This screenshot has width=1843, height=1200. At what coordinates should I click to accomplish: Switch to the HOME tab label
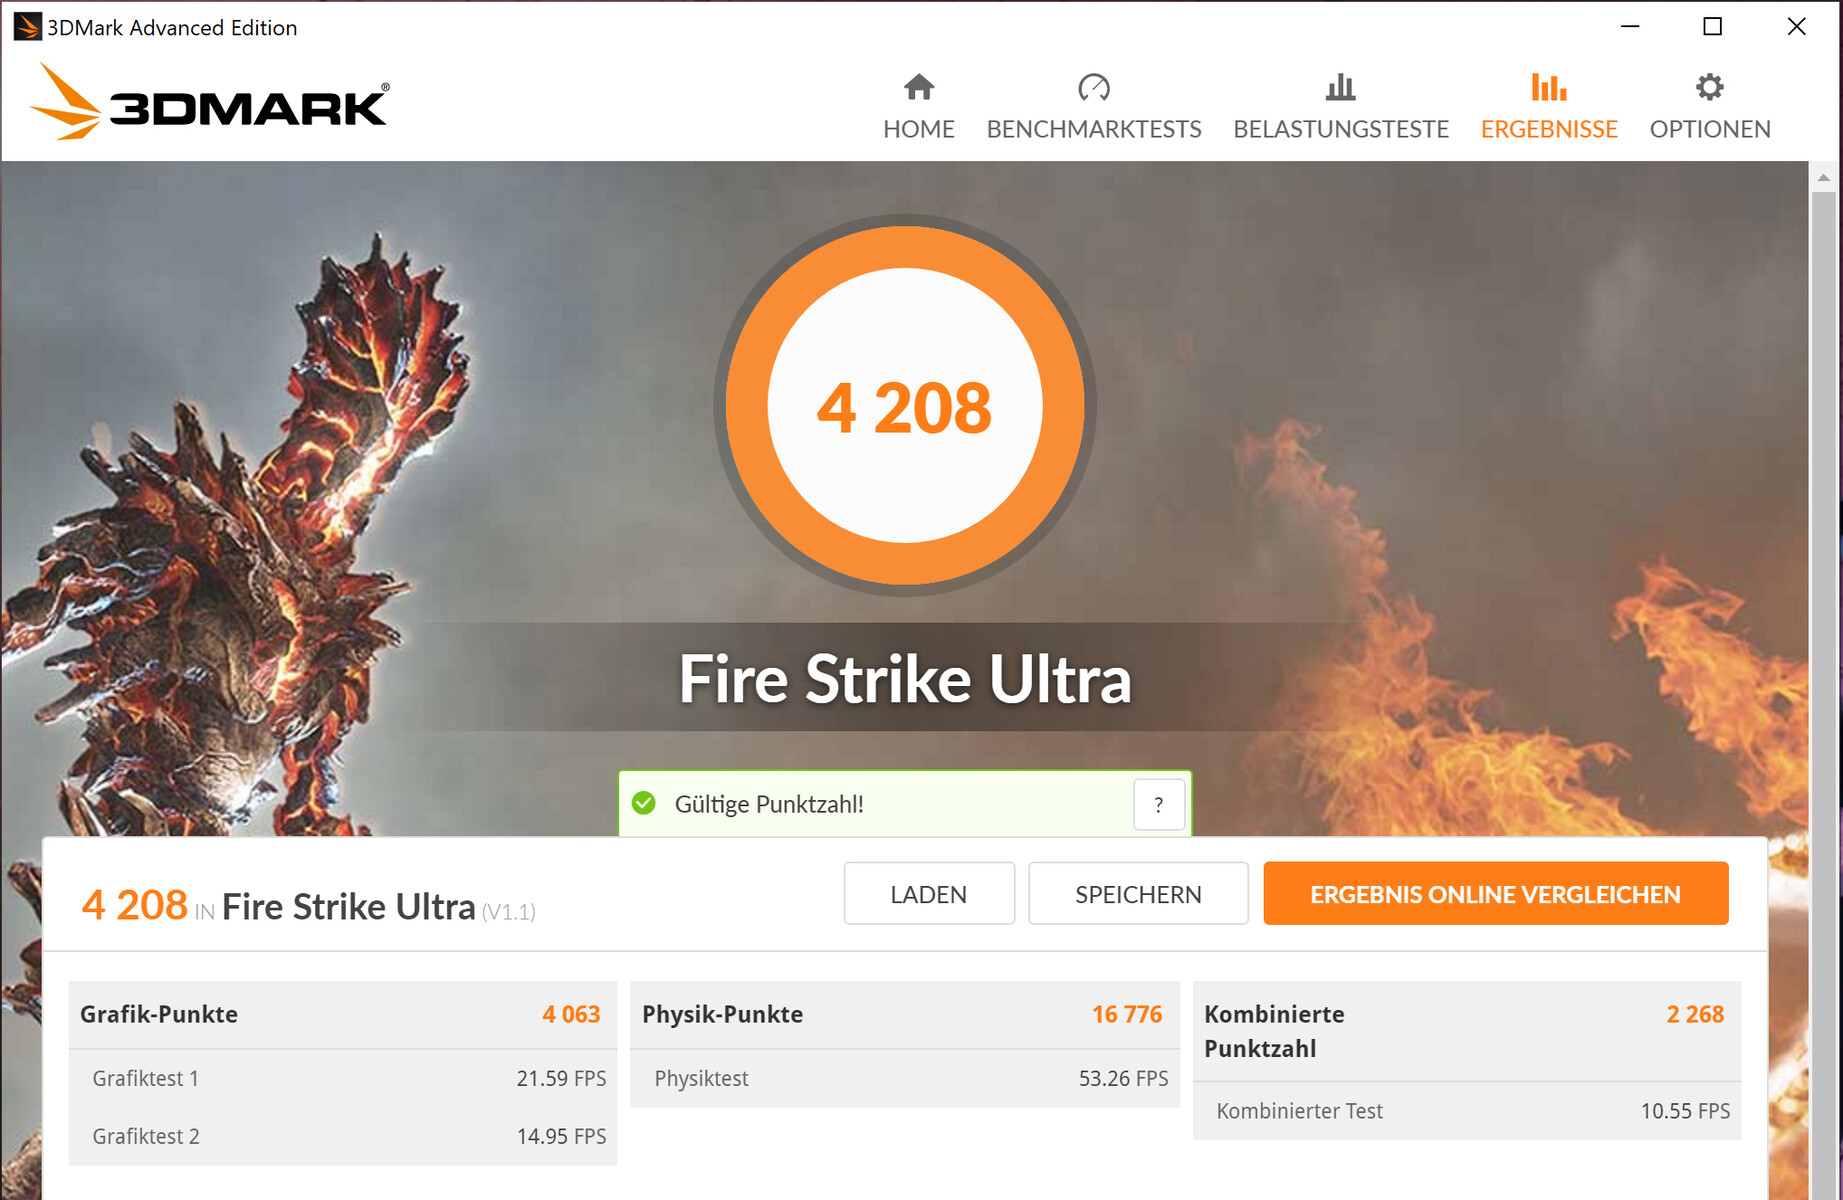pos(918,129)
